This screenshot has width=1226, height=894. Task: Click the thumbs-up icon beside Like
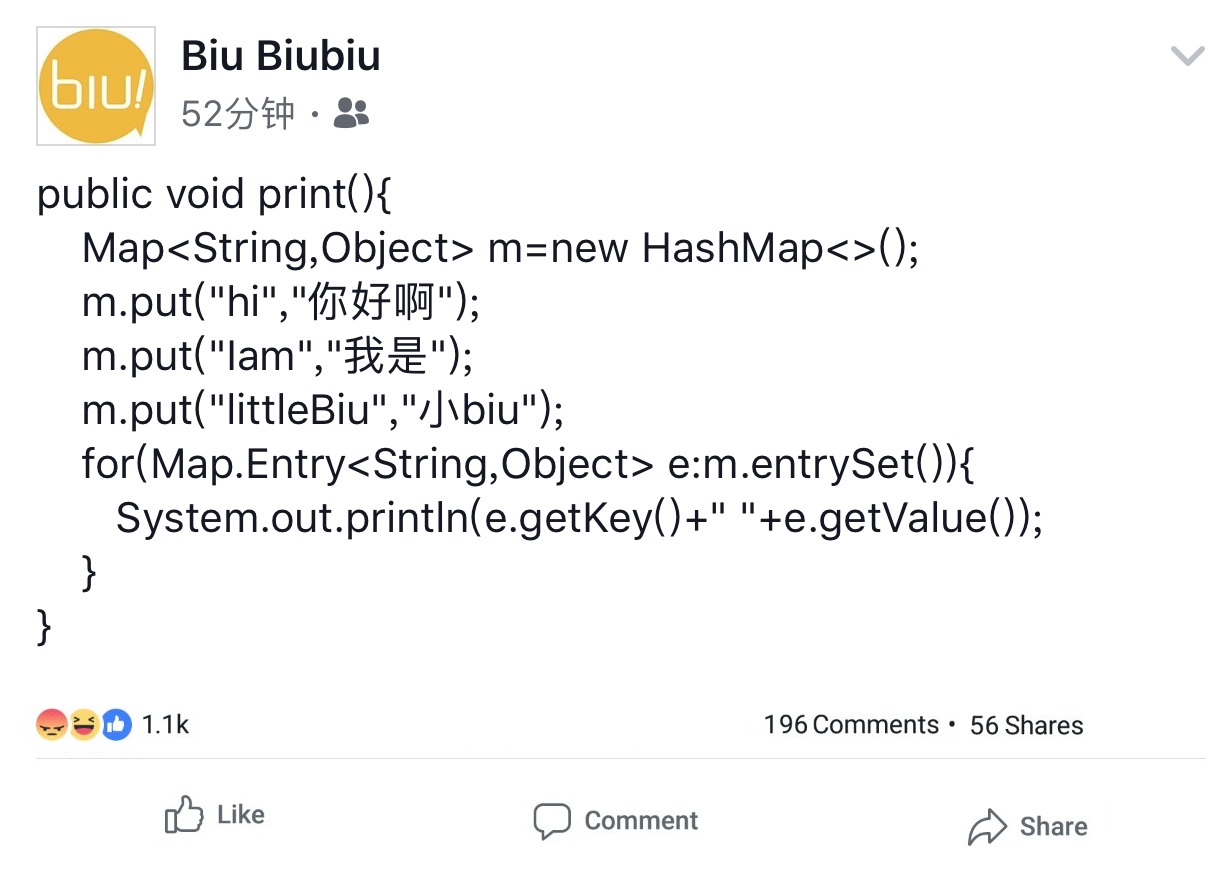tap(184, 815)
